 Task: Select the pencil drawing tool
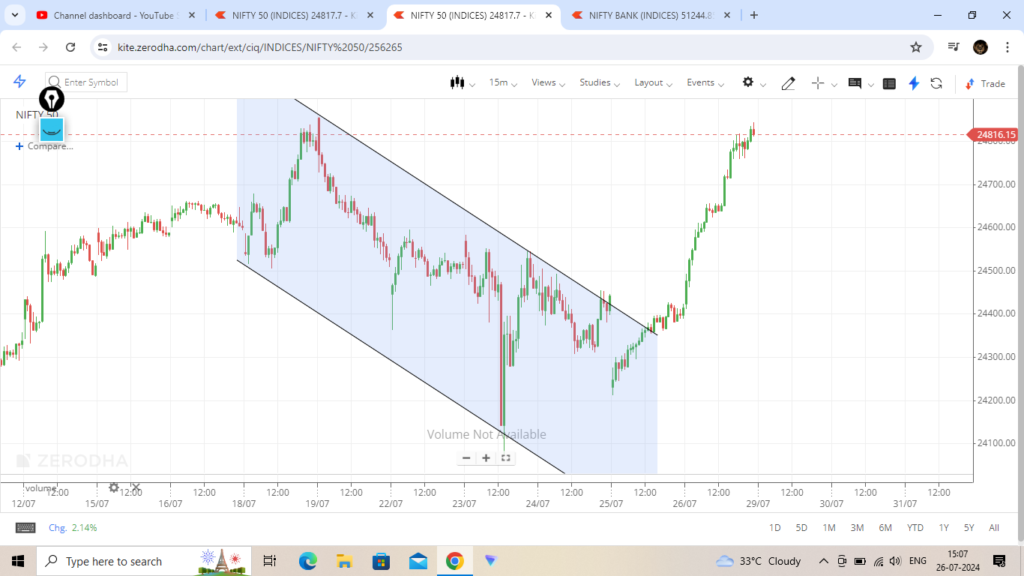click(788, 83)
